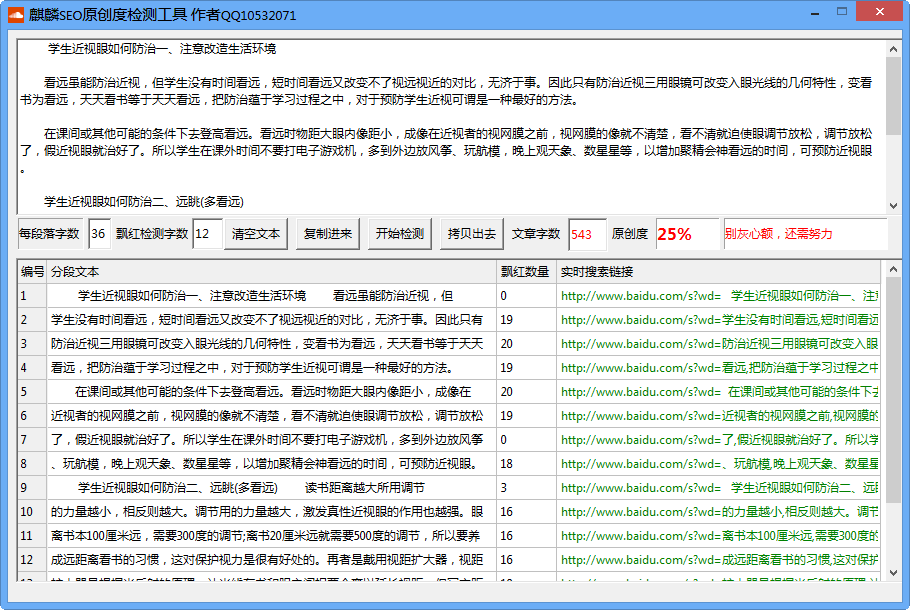Click the 编号 column header

coord(32,272)
